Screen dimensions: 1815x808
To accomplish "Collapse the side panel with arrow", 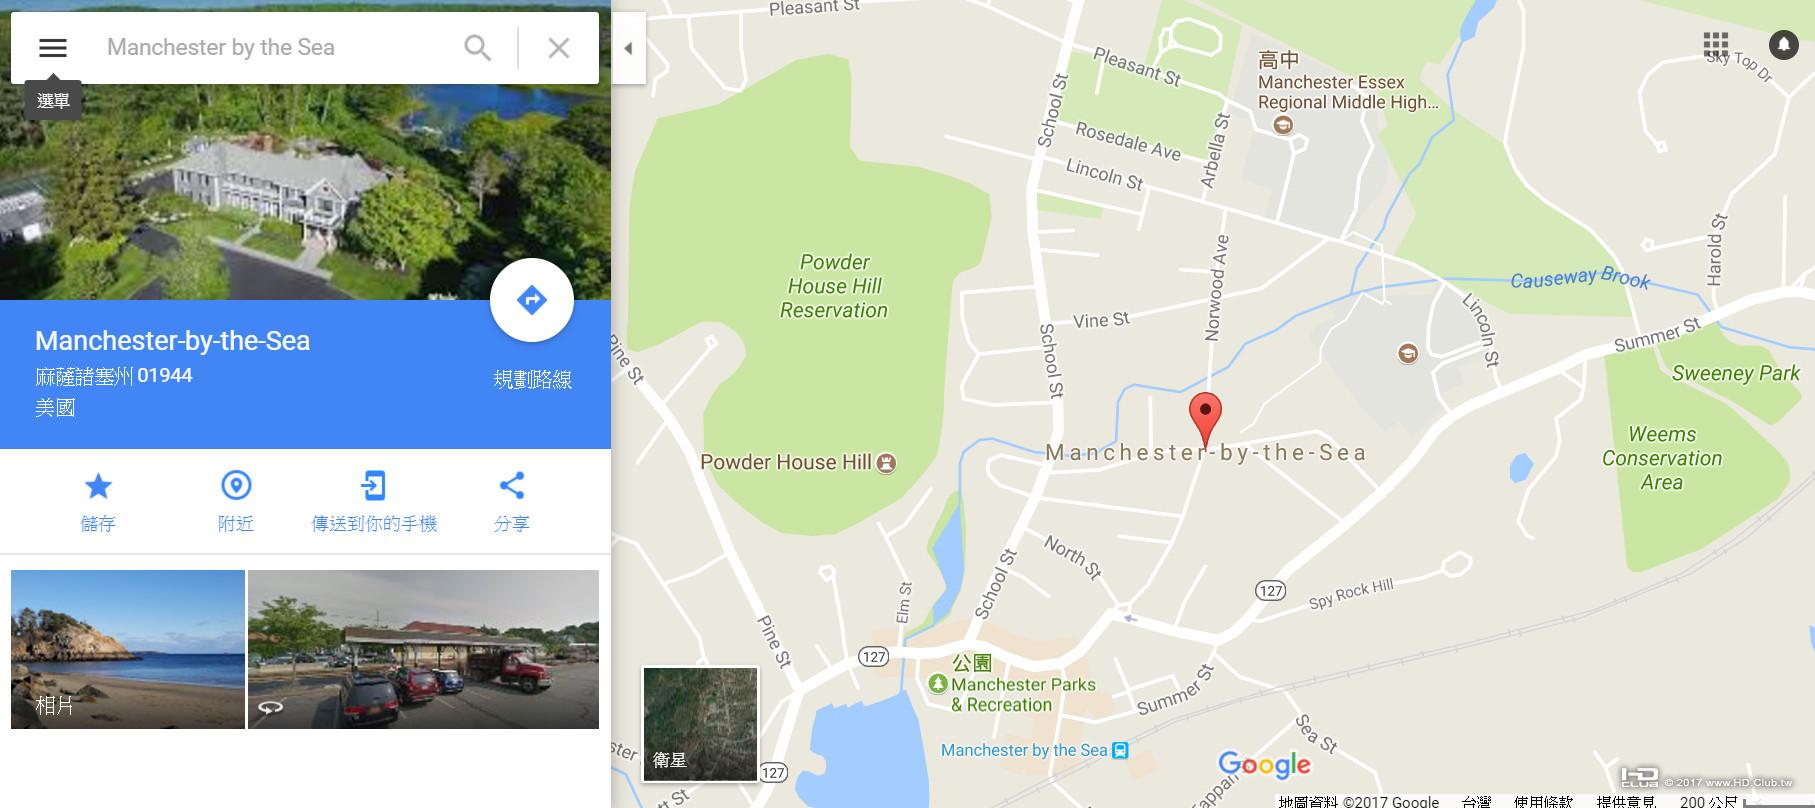I will 628,48.
